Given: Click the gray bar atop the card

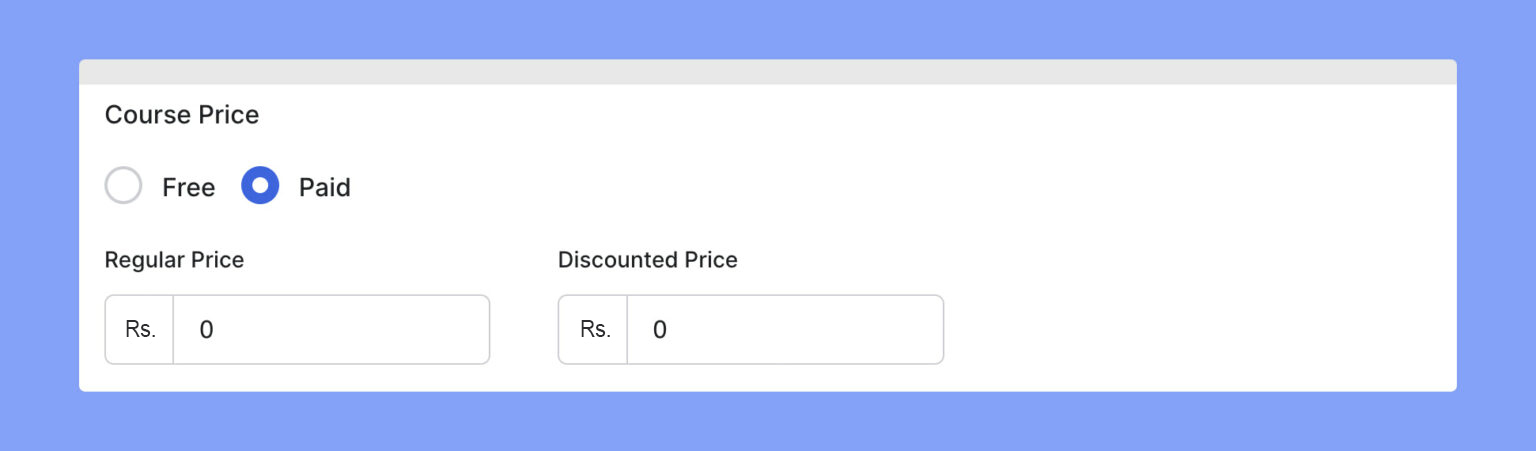Looking at the screenshot, I should [x=768, y=72].
